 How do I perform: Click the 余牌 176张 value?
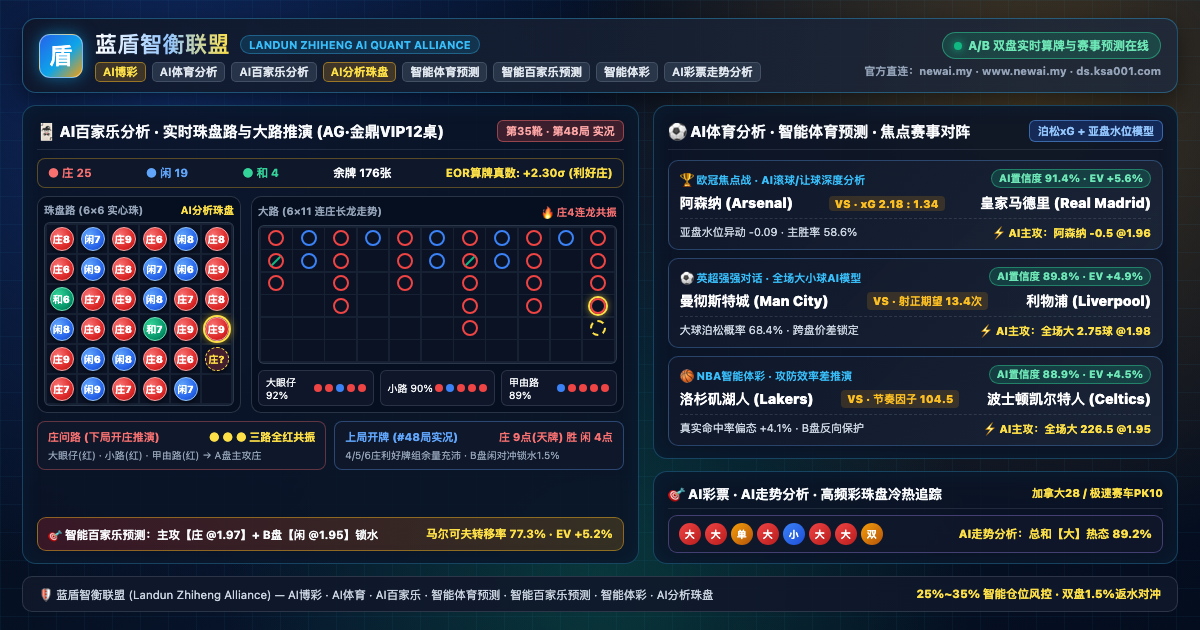pyautogui.click(x=362, y=173)
